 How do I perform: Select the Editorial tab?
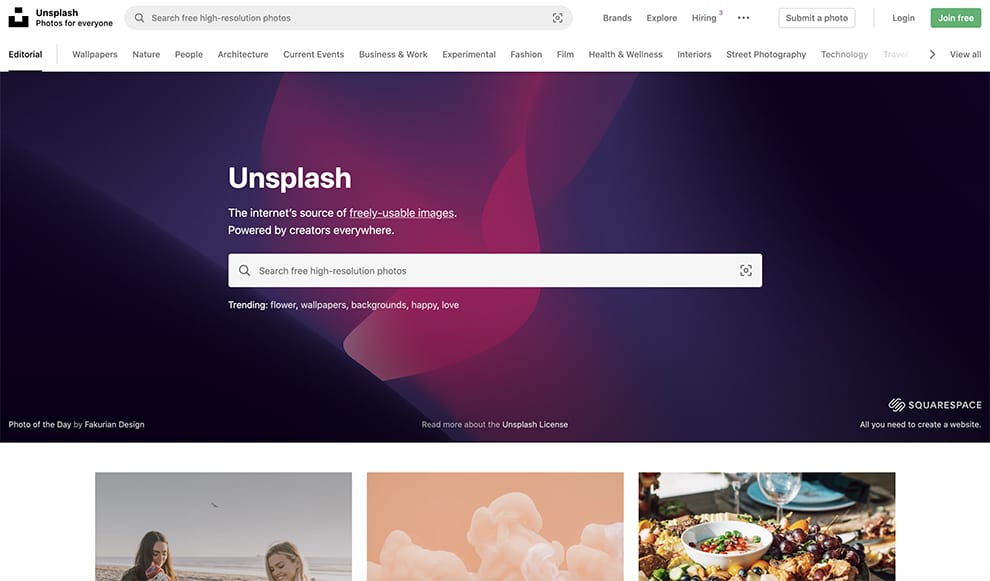[25, 54]
